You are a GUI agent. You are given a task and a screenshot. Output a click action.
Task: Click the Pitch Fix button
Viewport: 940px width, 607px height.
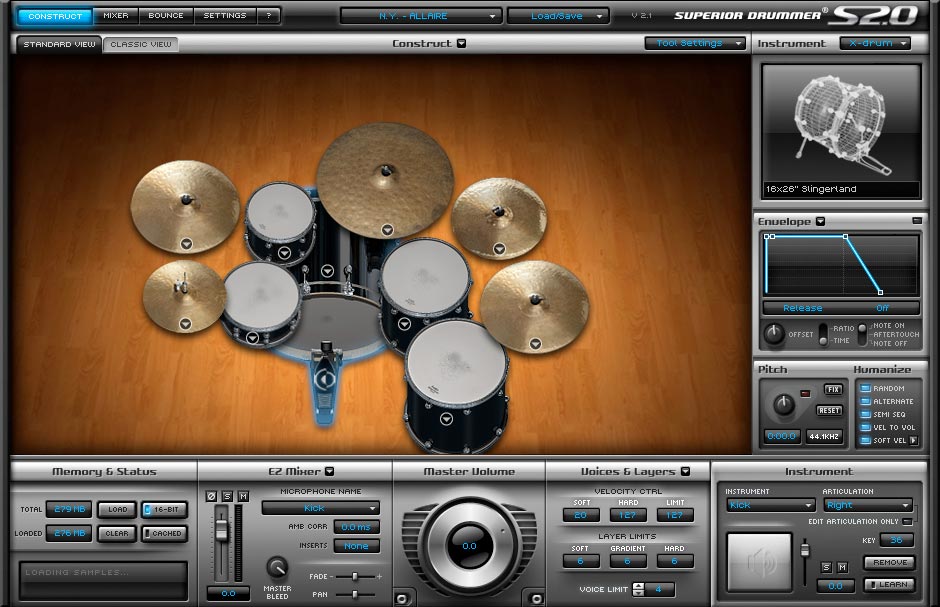[x=833, y=389]
